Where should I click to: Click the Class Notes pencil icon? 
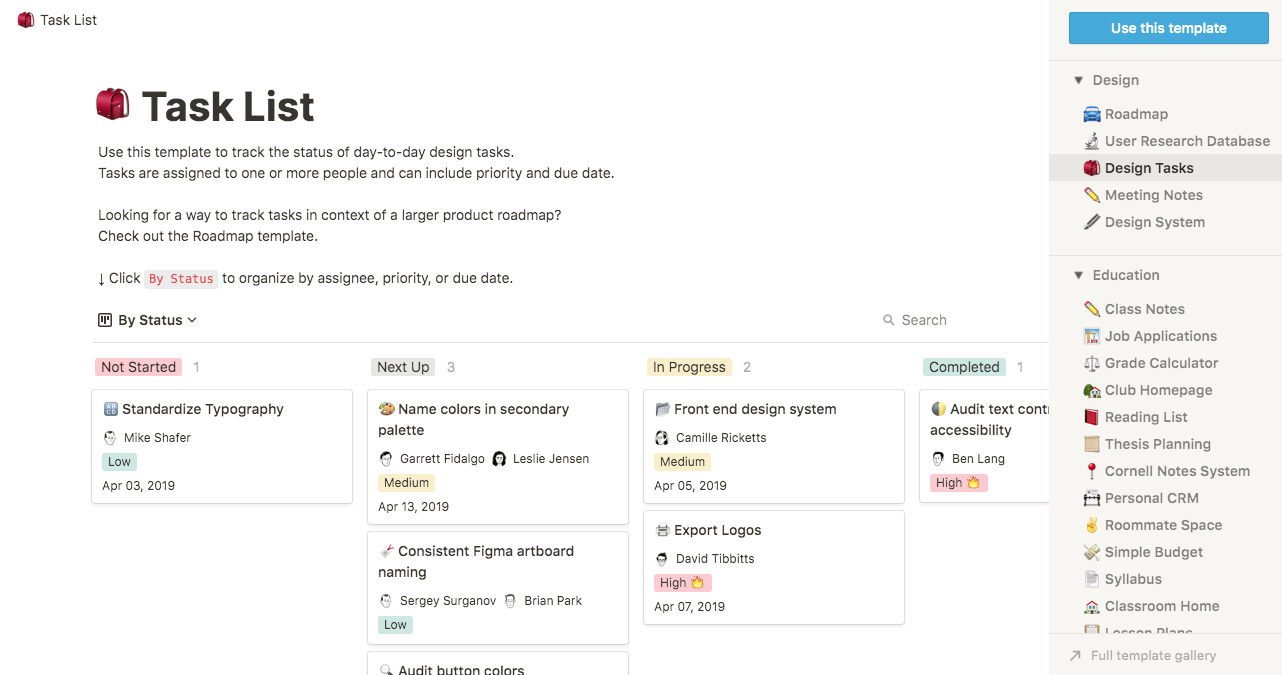(1089, 308)
